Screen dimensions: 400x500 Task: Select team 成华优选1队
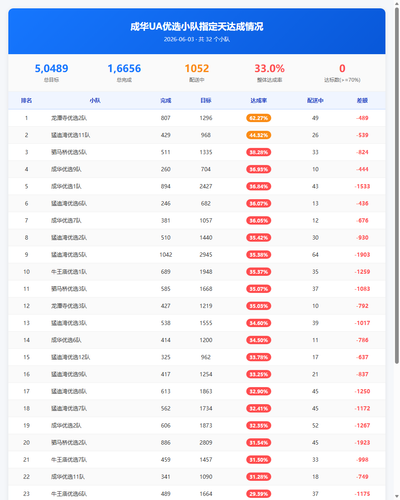66,186
